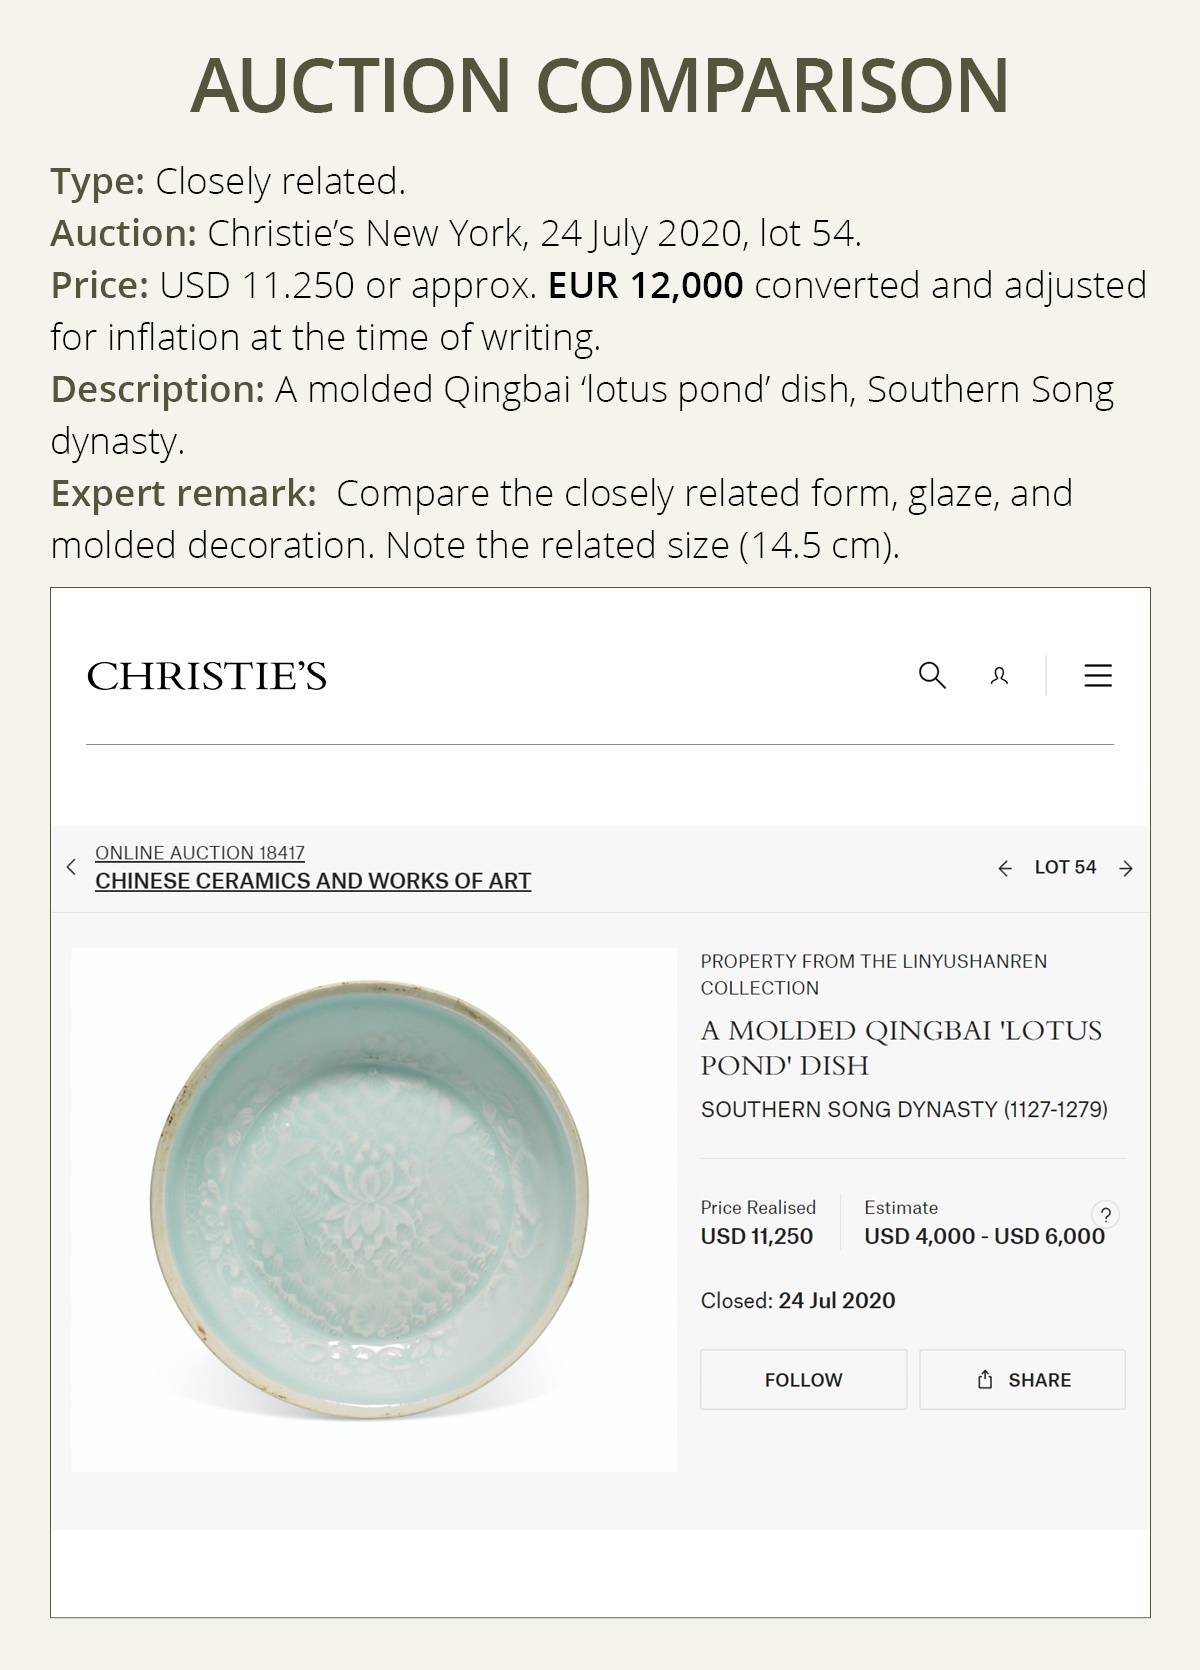Go to the previous lot arrow
The image size is (1200, 1670).
pos(1005,868)
